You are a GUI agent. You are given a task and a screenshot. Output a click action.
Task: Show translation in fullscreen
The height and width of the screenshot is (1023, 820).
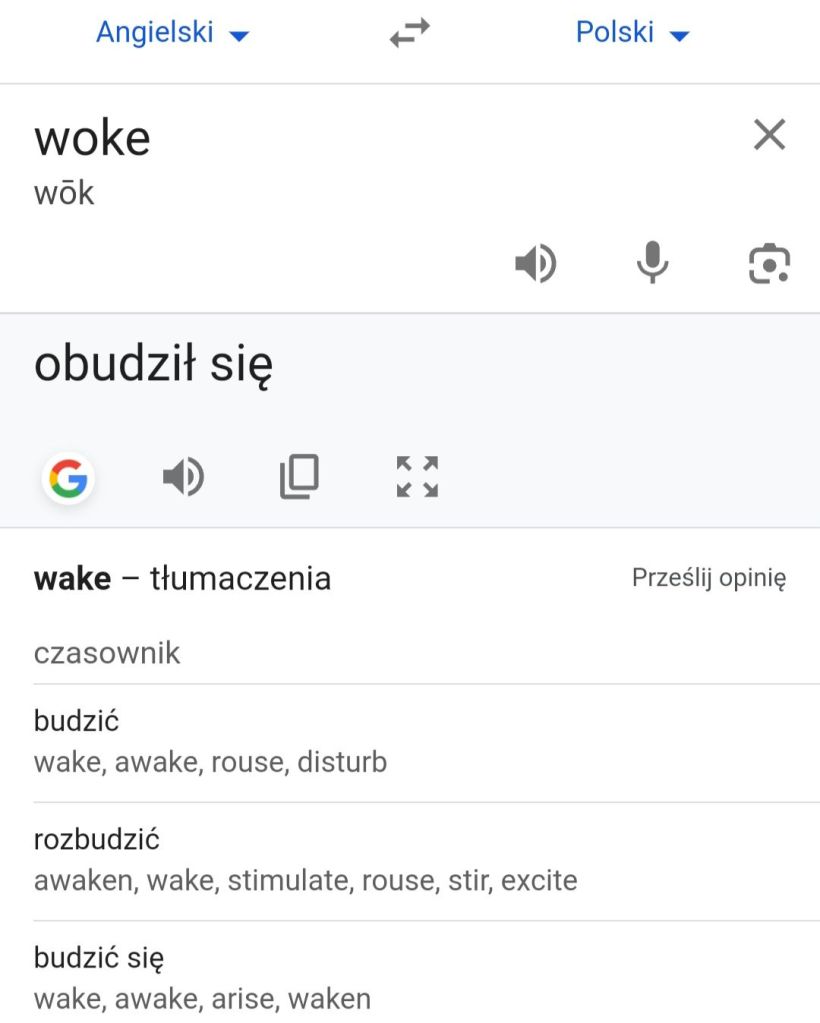tap(417, 477)
